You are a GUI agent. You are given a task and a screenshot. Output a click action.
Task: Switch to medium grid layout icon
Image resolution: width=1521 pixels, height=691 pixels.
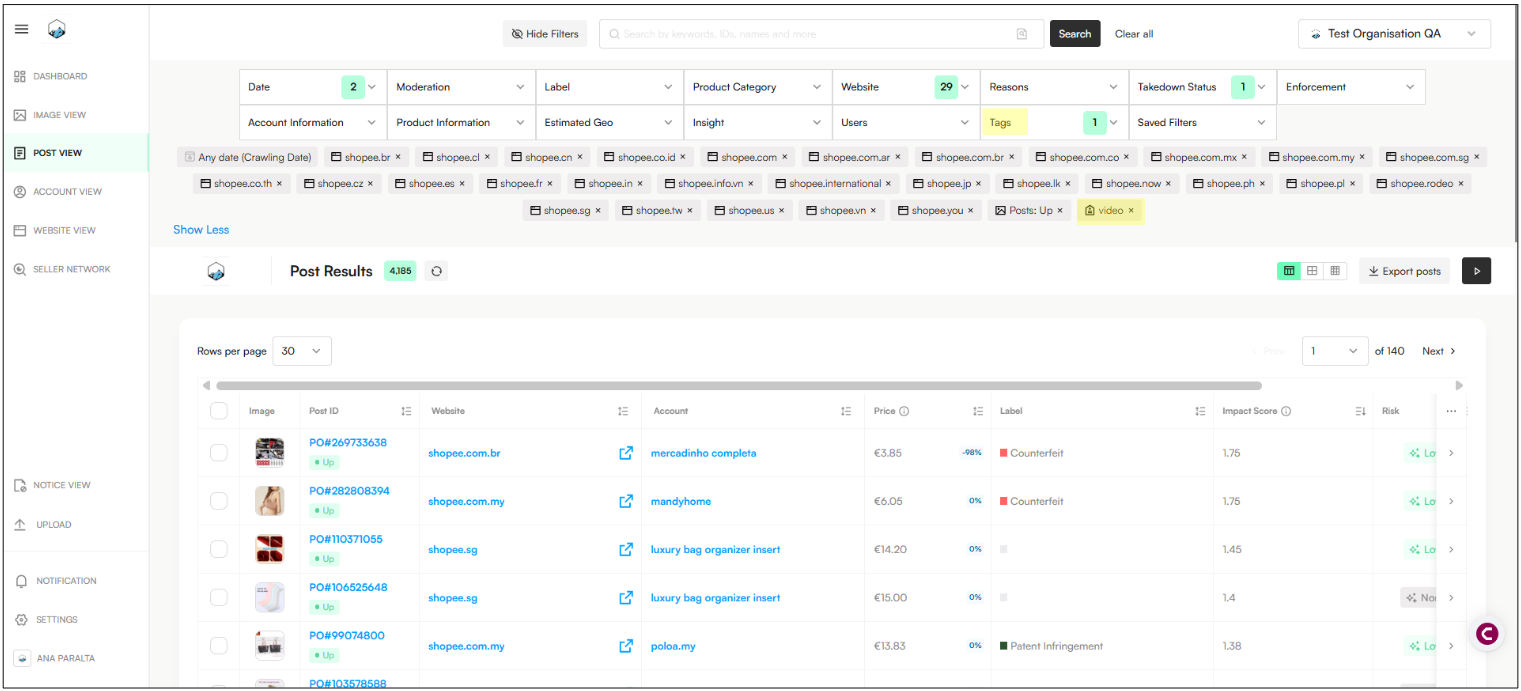(1312, 271)
